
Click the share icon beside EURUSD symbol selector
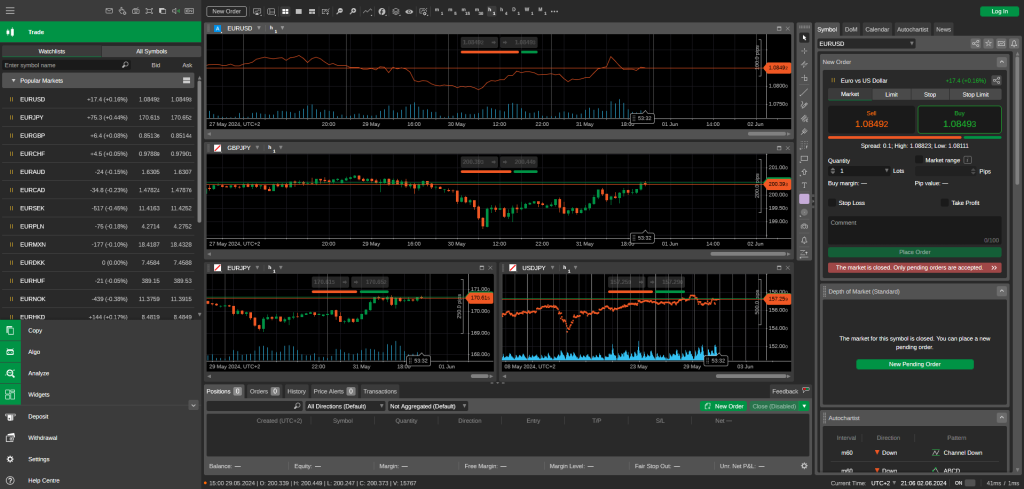[975, 43]
